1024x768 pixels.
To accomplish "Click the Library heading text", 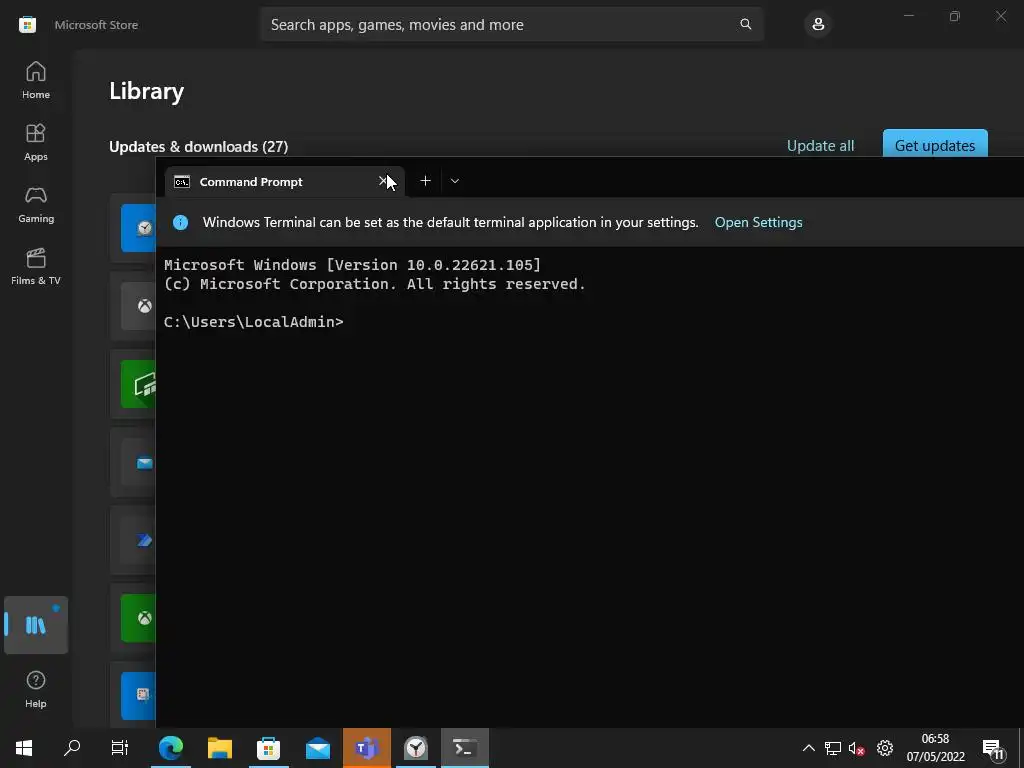I will [x=146, y=91].
